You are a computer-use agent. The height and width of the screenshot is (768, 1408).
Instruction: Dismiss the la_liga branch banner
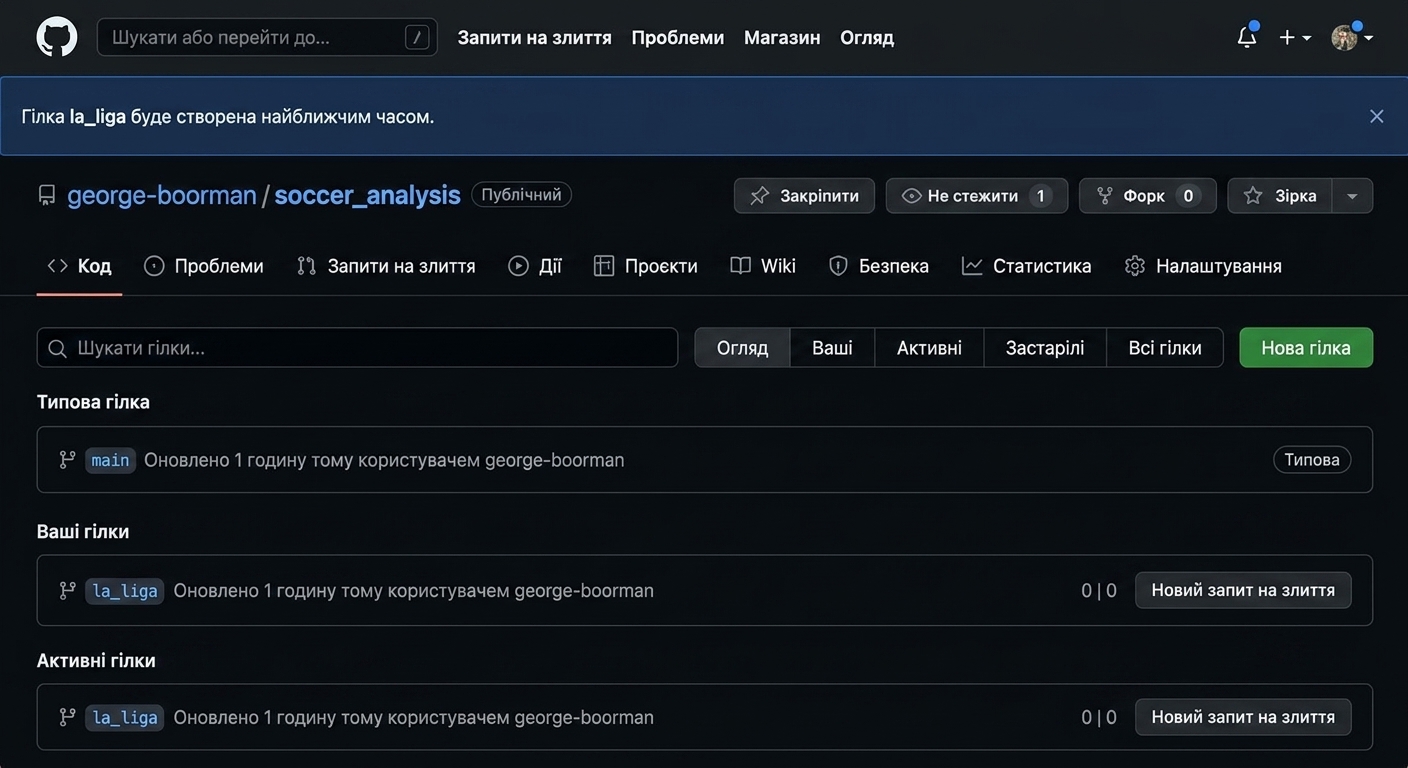(x=1377, y=116)
